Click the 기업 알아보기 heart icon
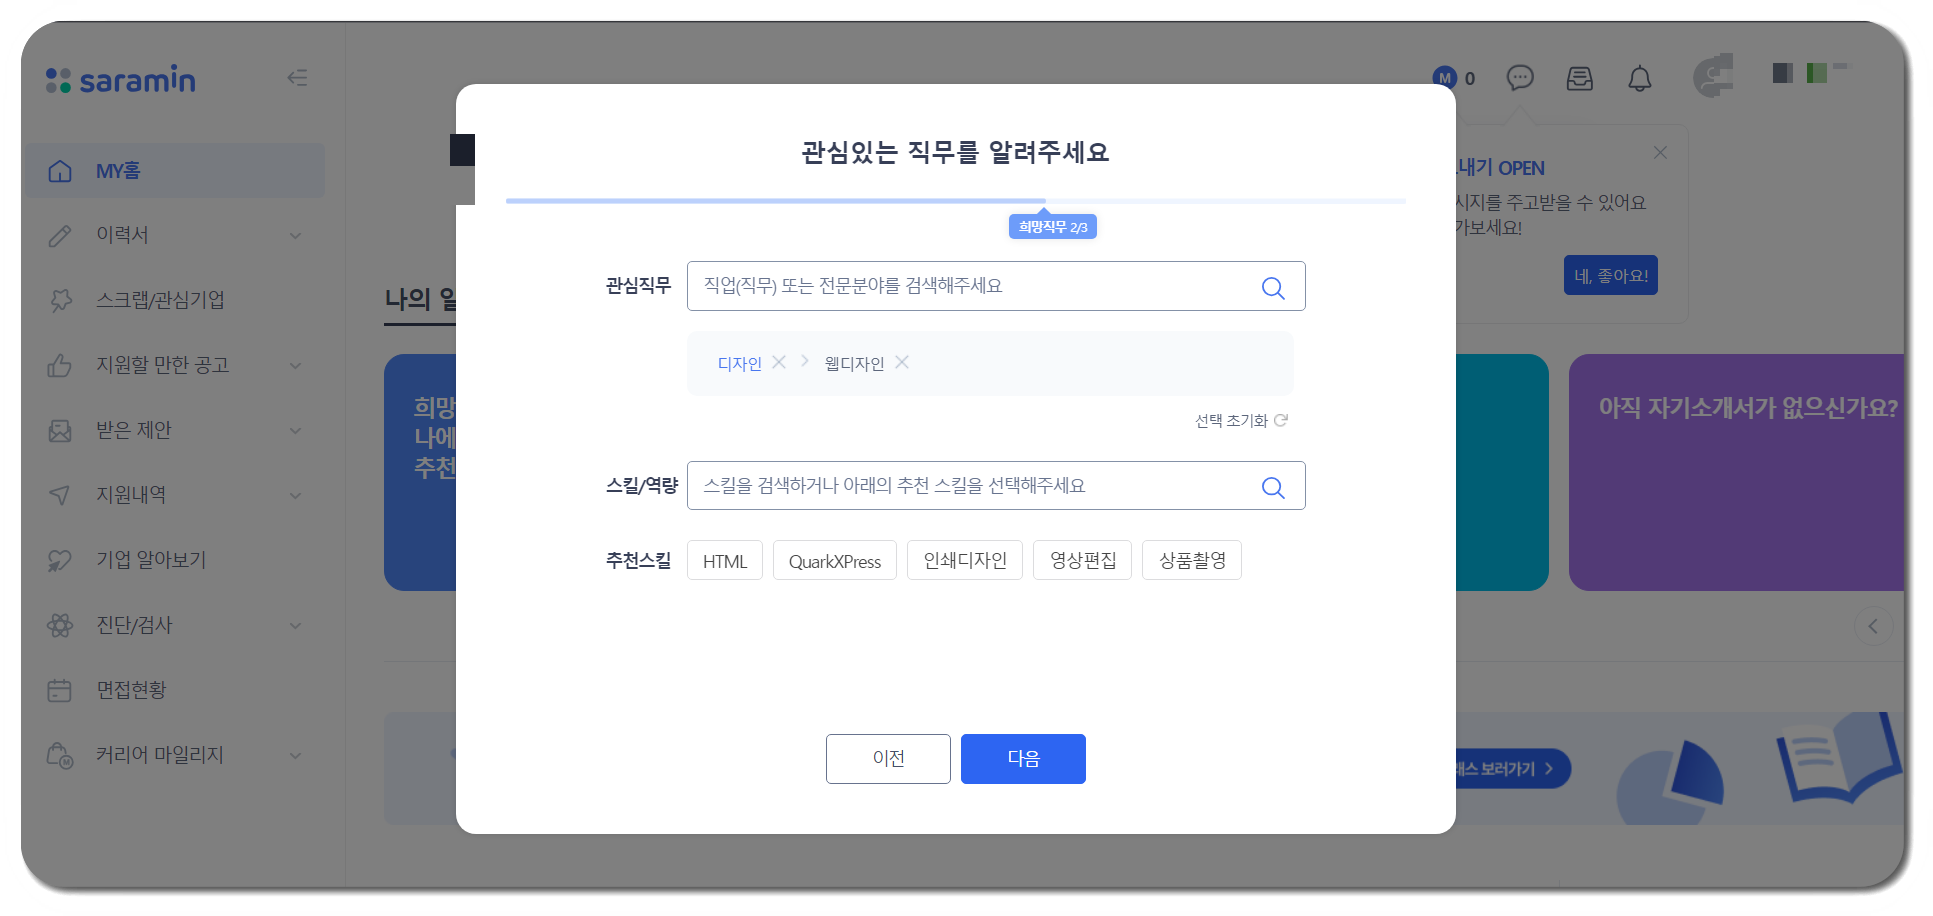The height and width of the screenshot is (916, 1933). pyautogui.click(x=60, y=559)
